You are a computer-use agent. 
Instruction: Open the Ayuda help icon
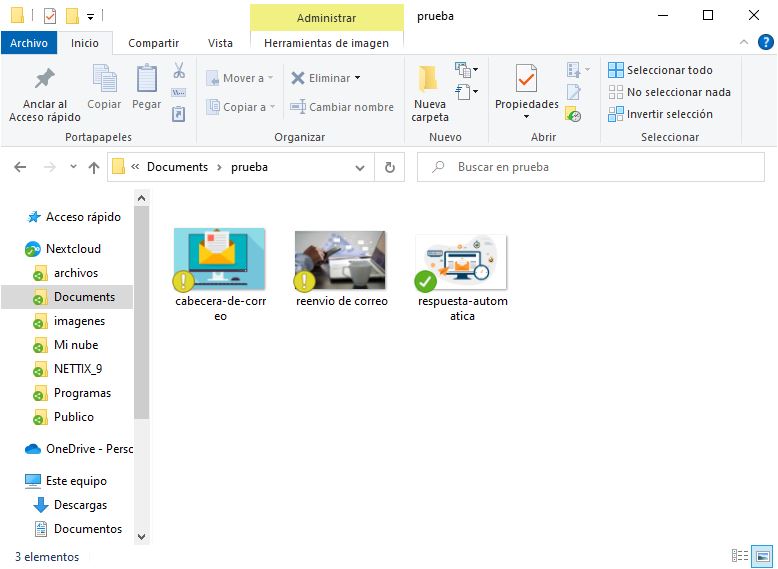[765, 42]
